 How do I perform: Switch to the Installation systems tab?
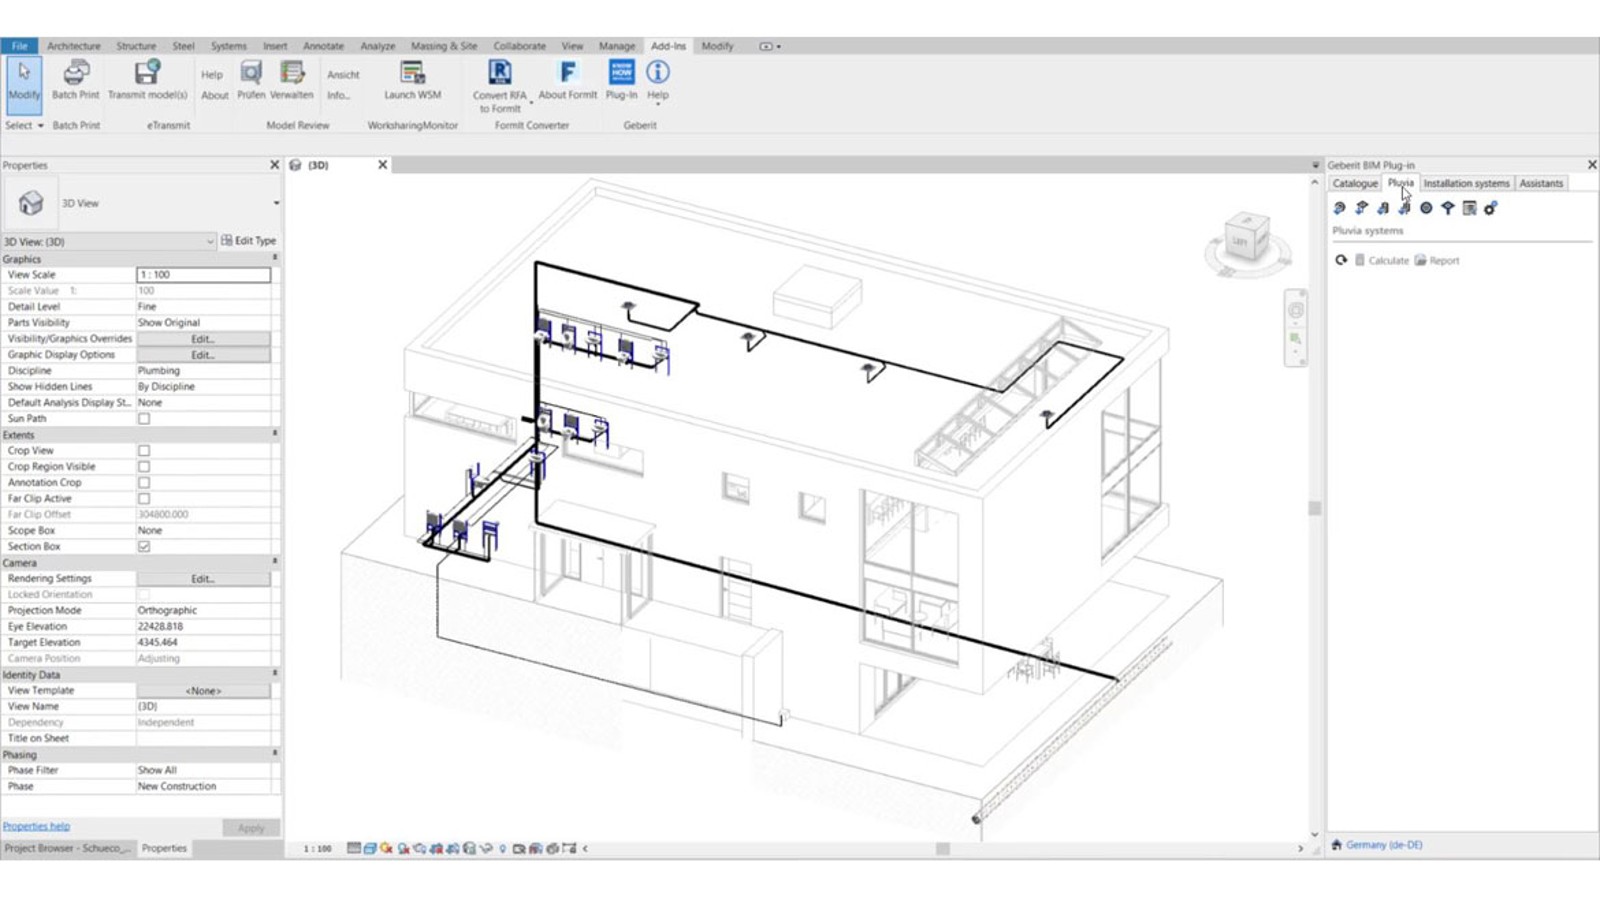coord(1466,183)
